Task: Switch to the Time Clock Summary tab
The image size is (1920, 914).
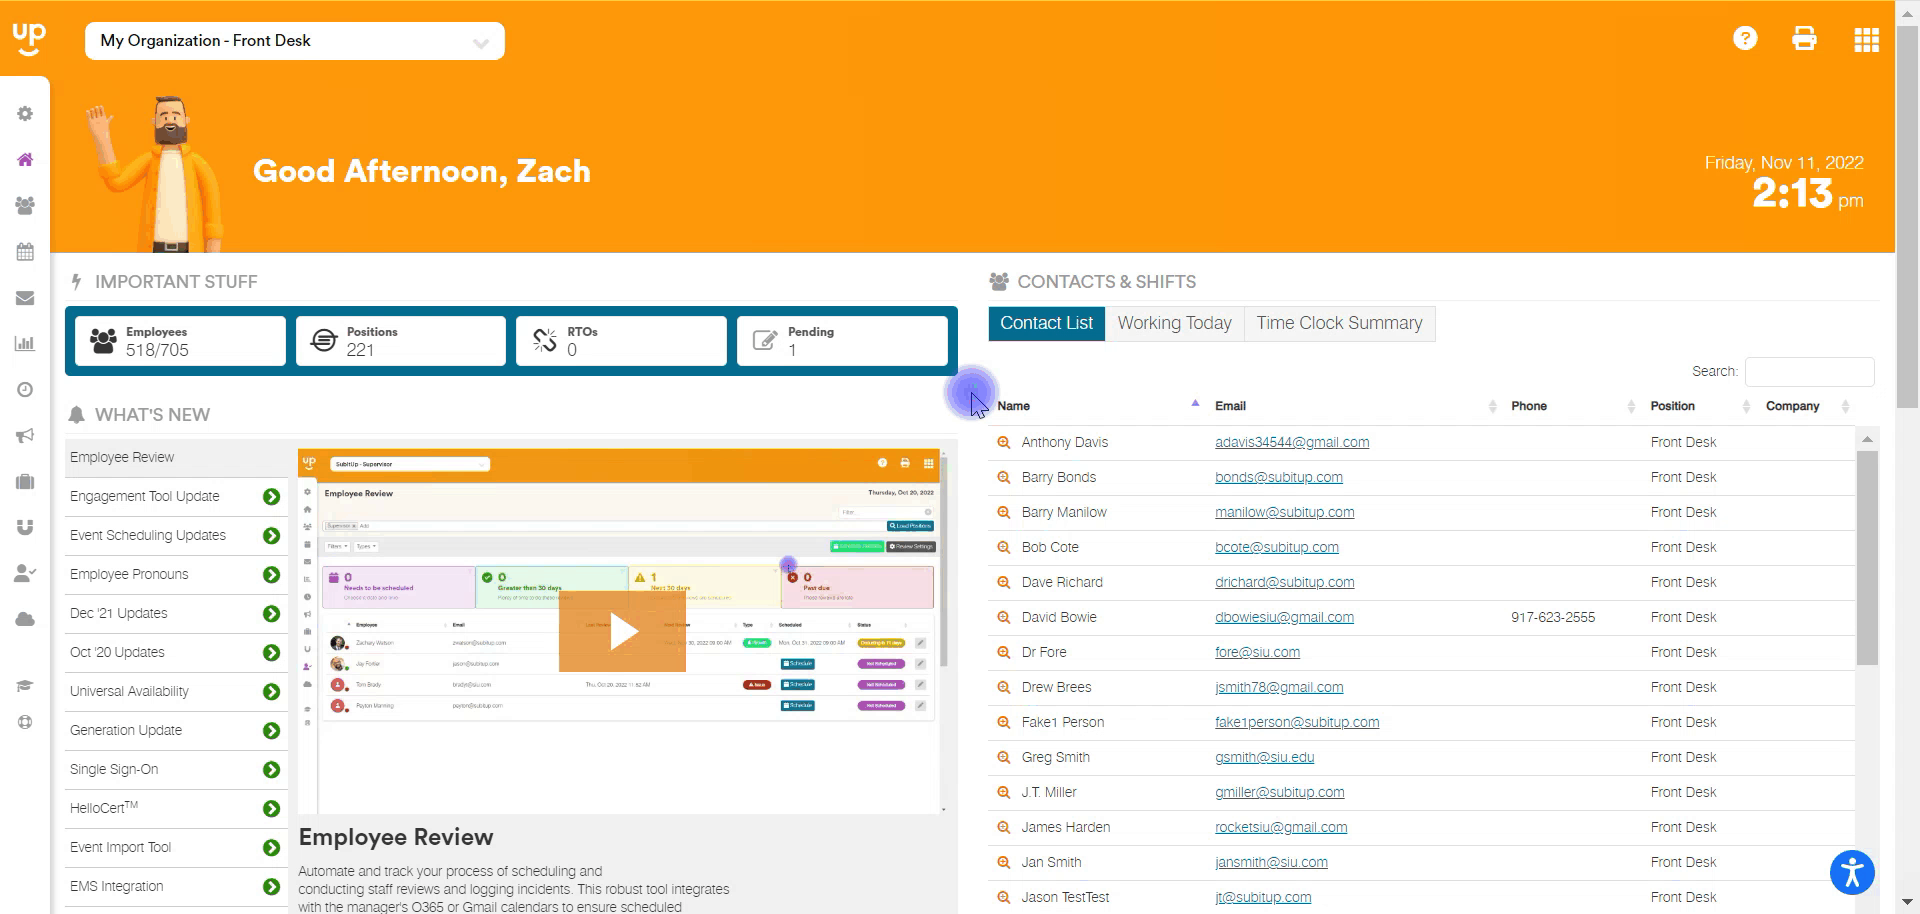Action: pos(1338,323)
